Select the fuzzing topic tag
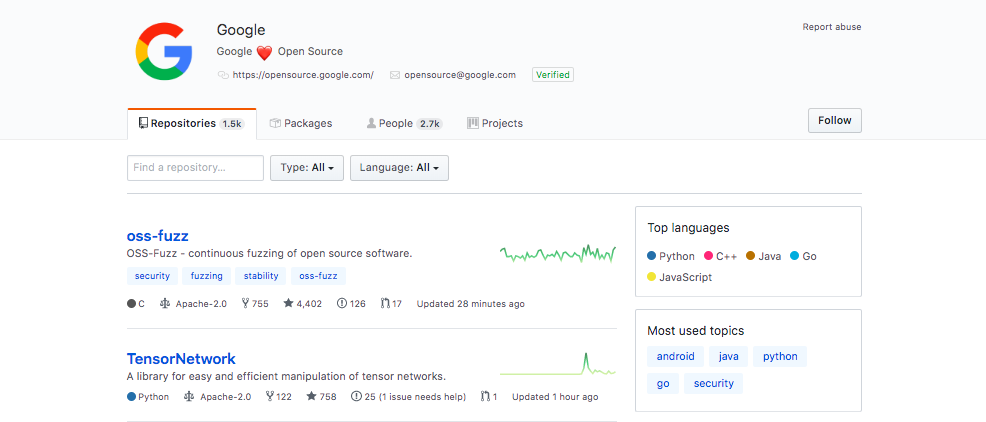This screenshot has width=986, height=422. pyautogui.click(x=207, y=276)
